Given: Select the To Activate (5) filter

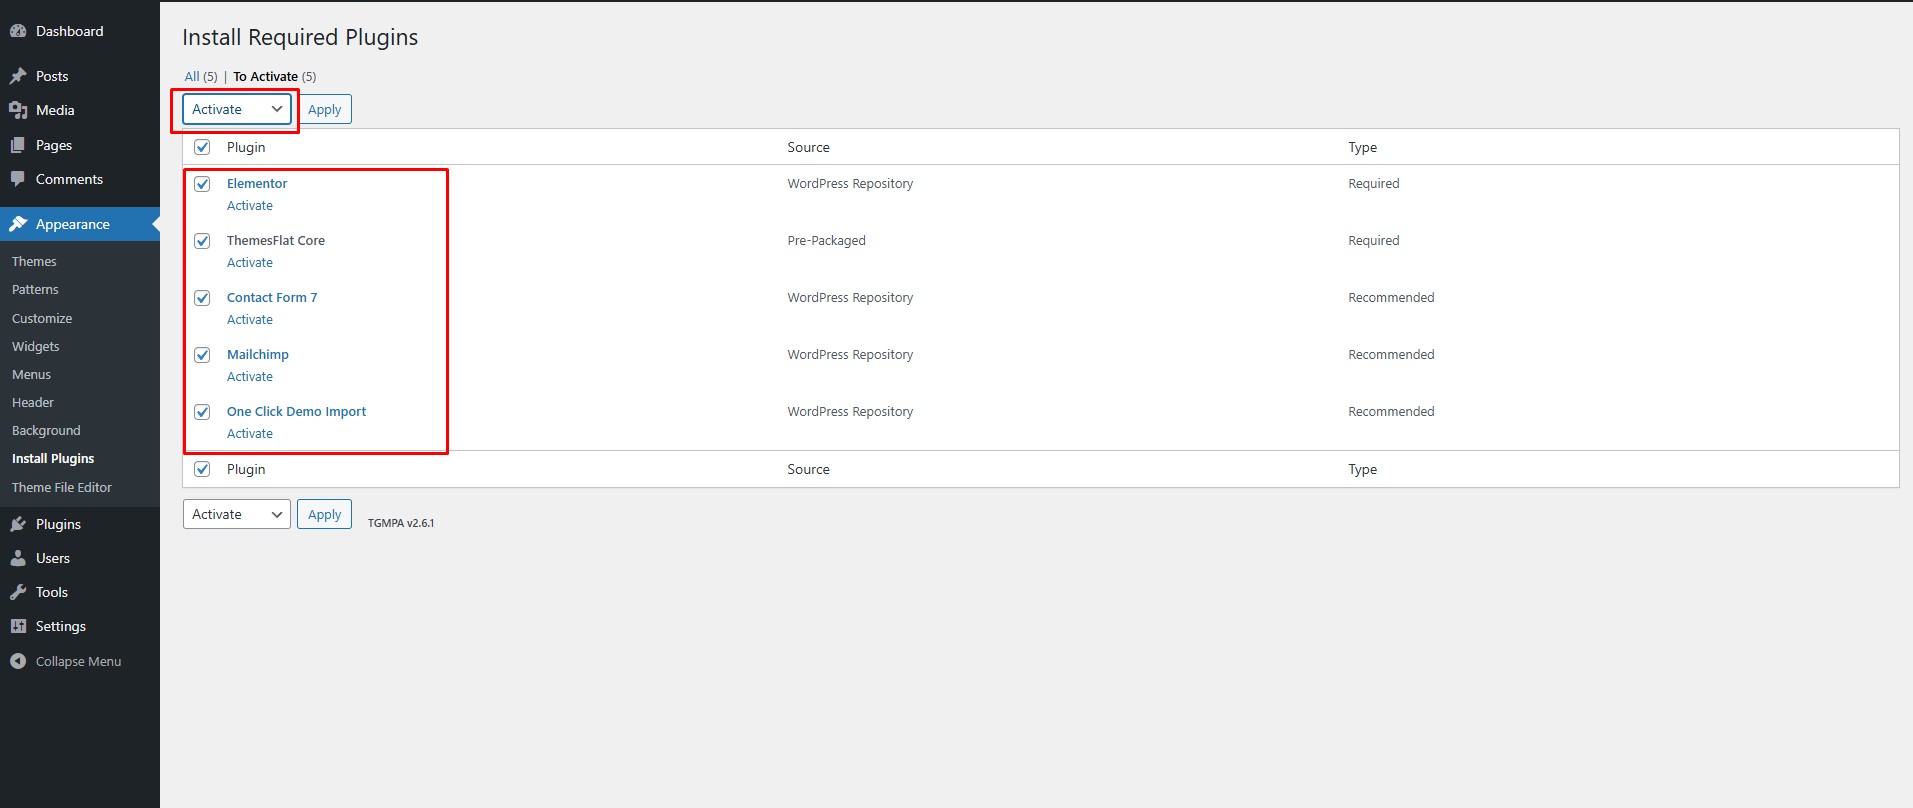Looking at the screenshot, I should pyautogui.click(x=275, y=76).
